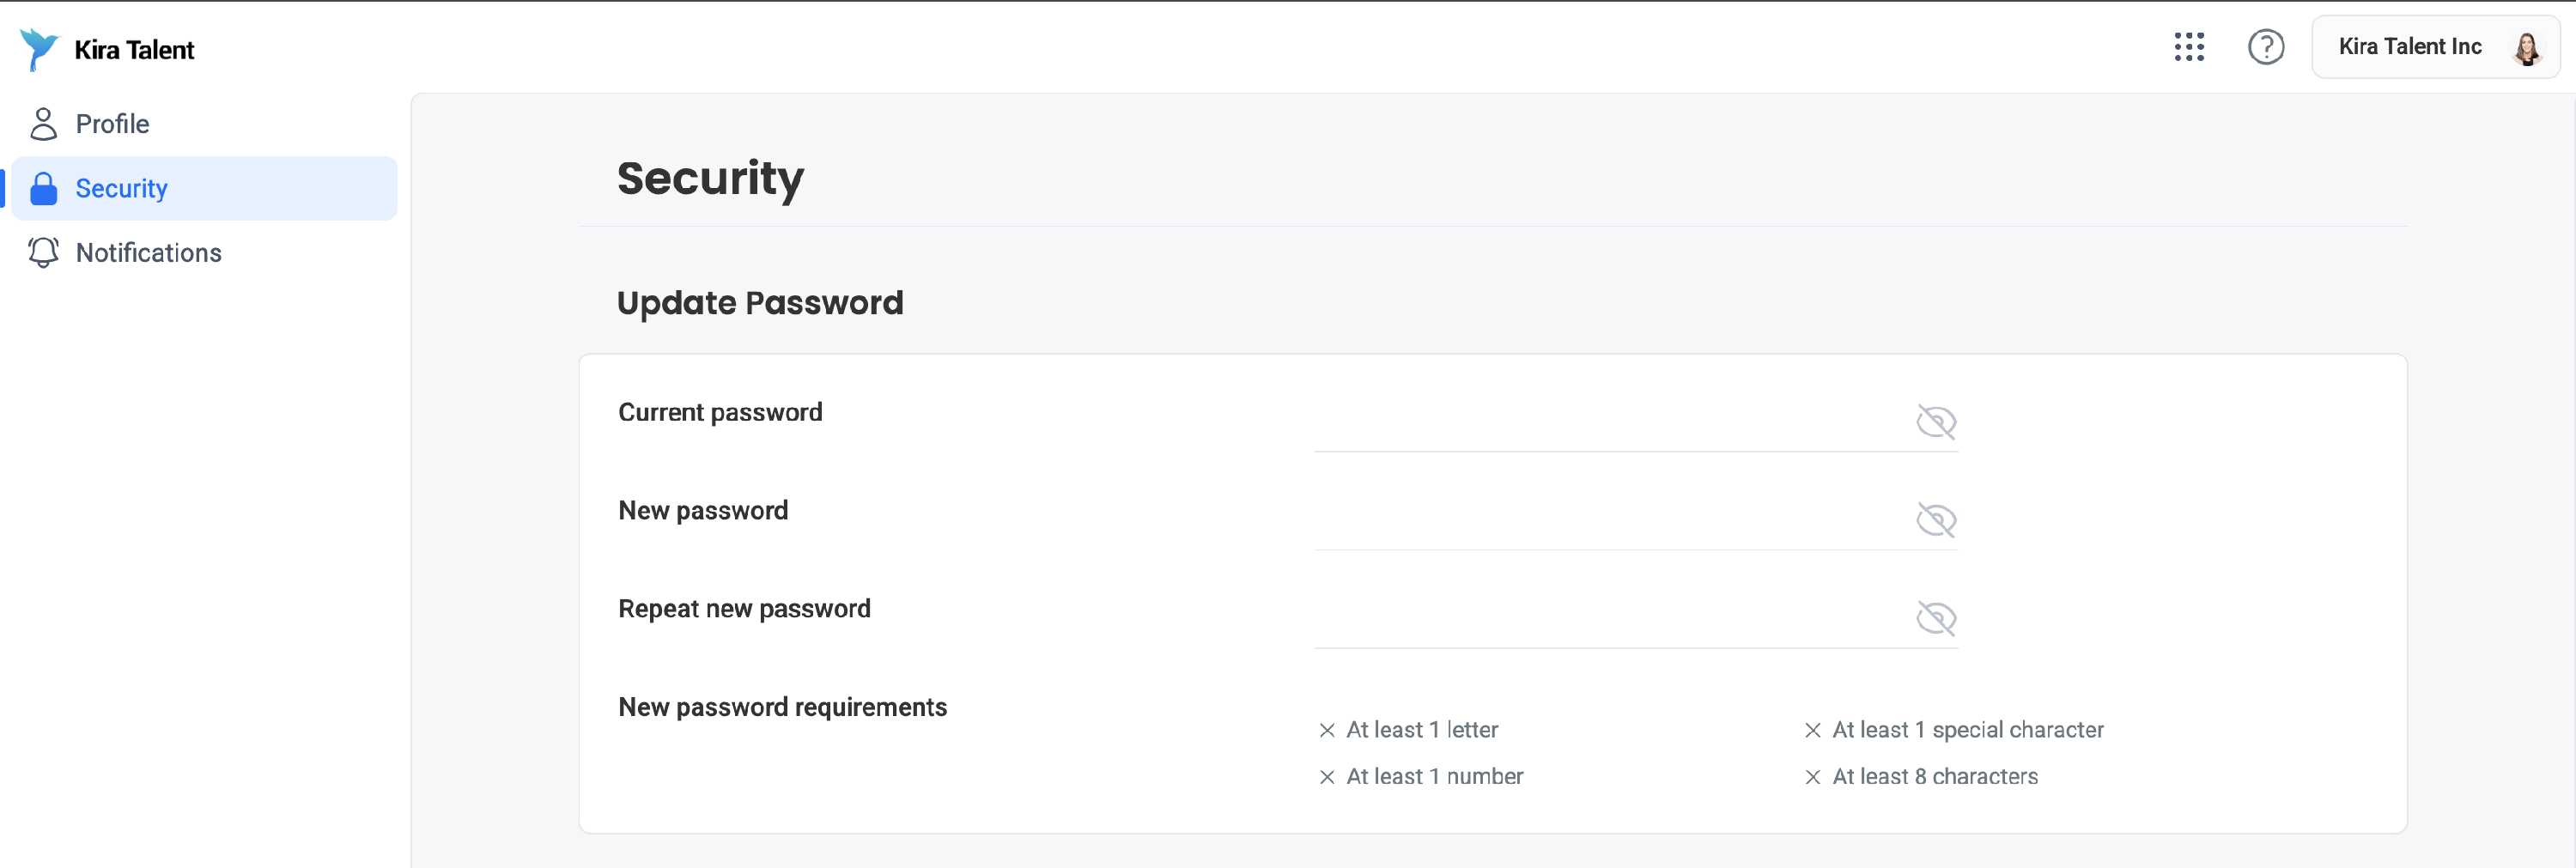Click the Kira Talent hummingbird logo

coord(39,49)
